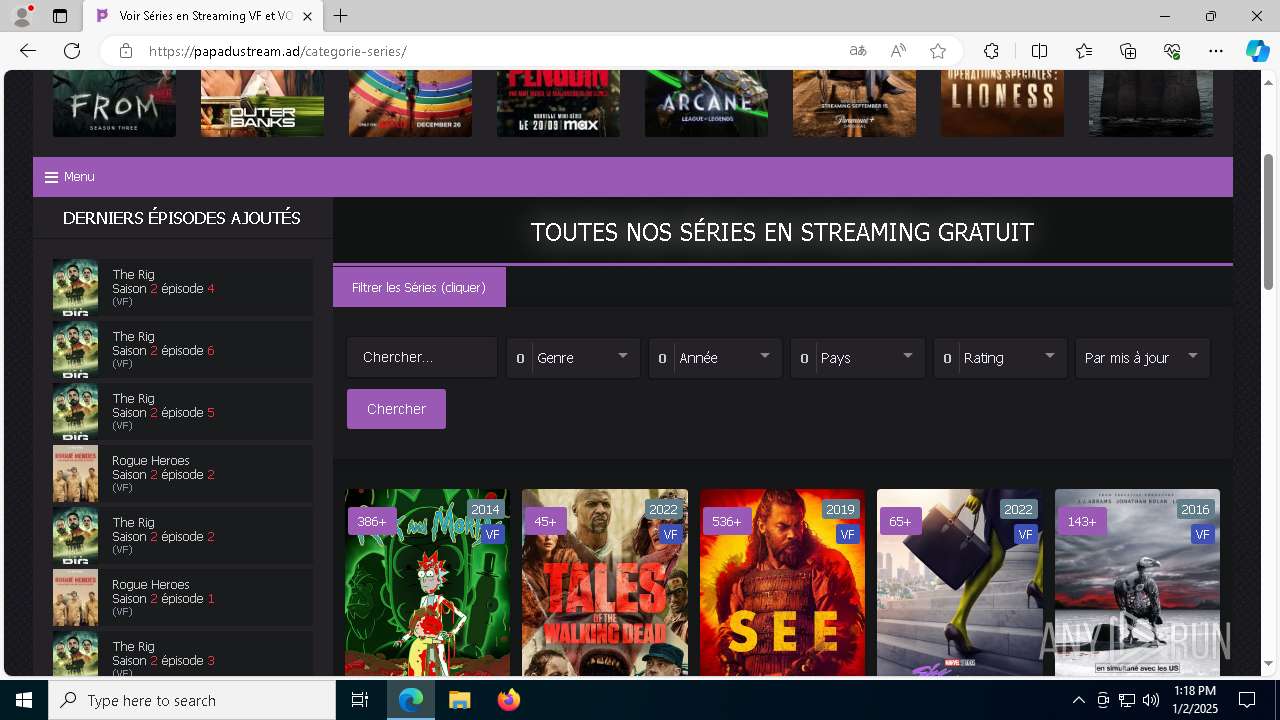Open Rogue Heroes Saison 2 épisode 1
1280x720 pixels.
(183, 598)
